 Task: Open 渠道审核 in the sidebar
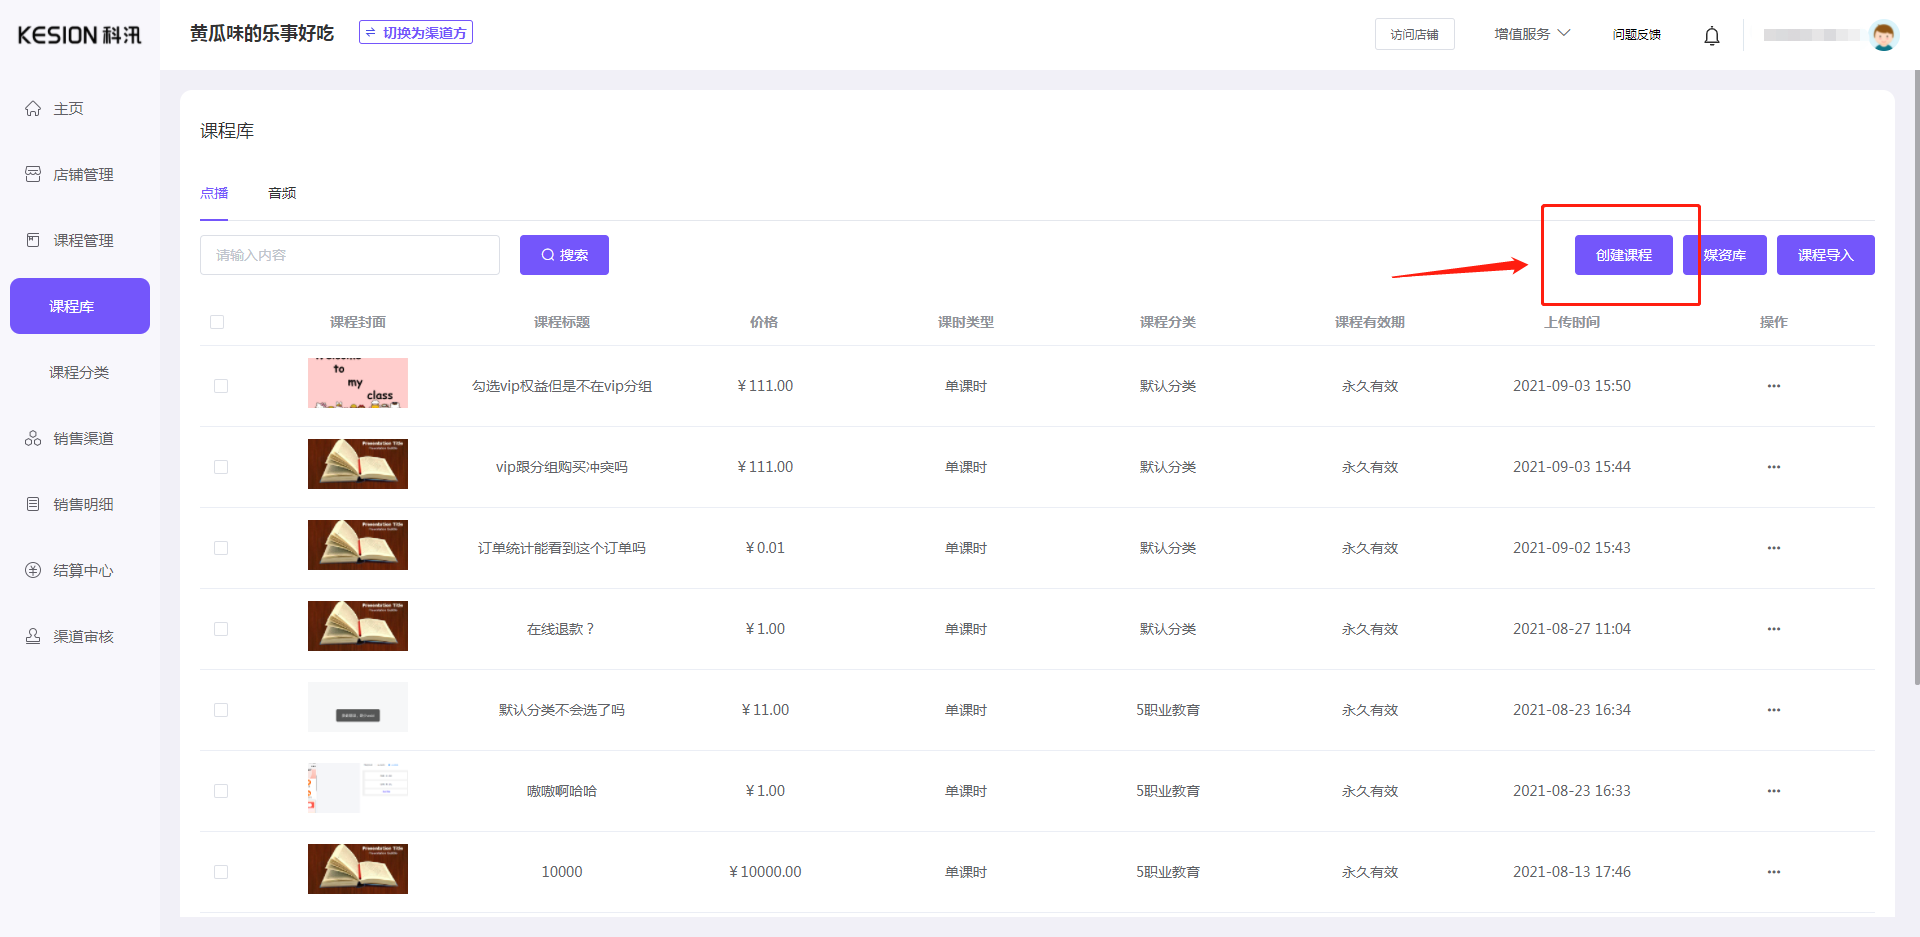82,637
